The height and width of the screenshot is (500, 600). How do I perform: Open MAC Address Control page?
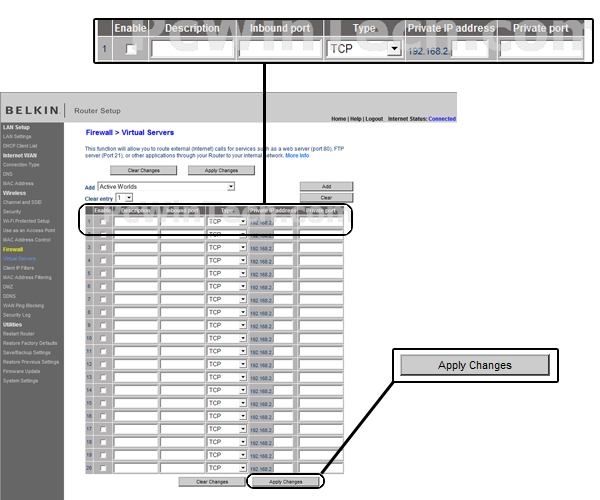click(27, 240)
